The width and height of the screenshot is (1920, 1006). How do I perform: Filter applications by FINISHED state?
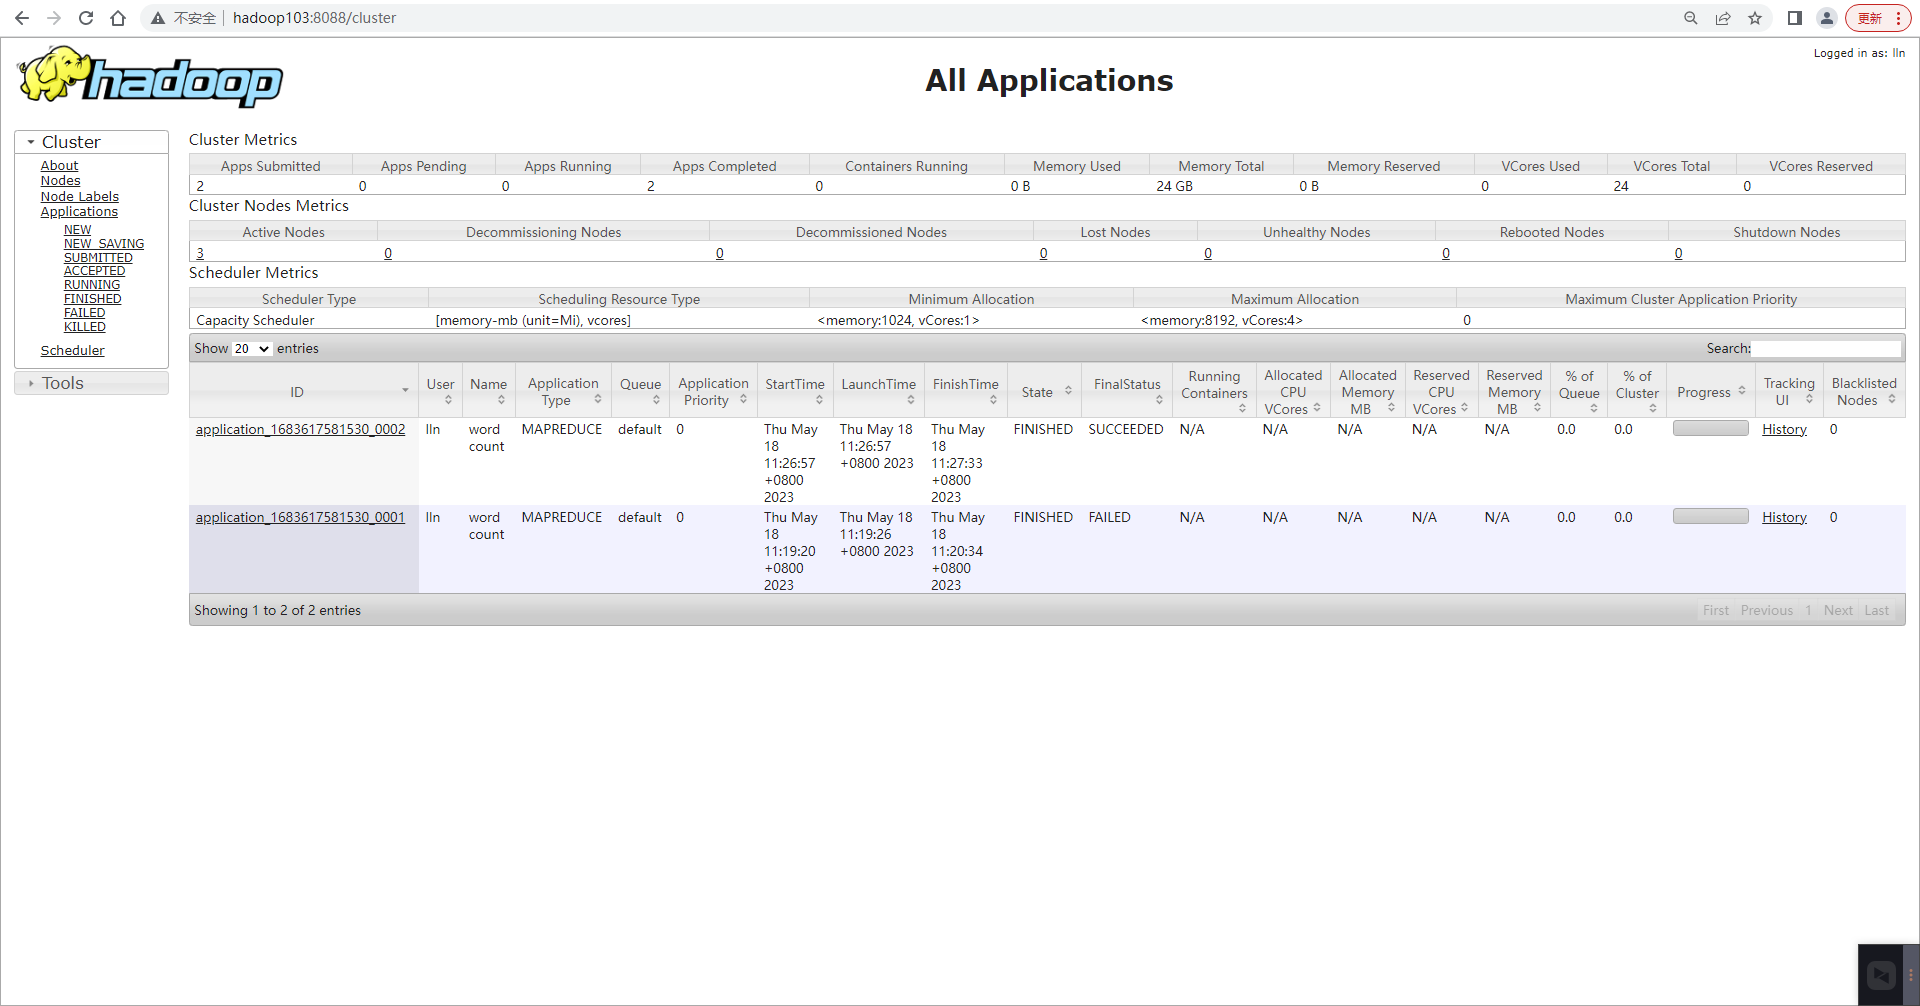[x=93, y=299]
